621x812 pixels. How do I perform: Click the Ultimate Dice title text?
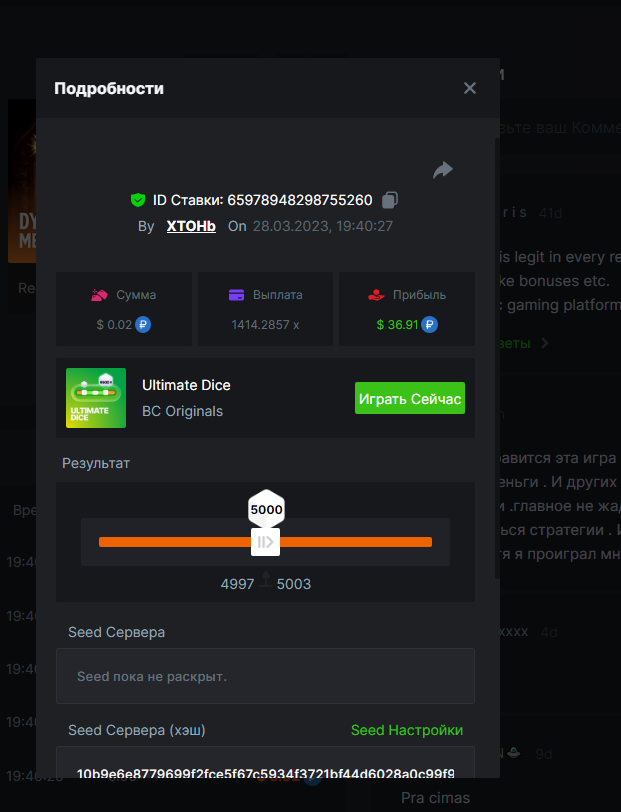[186, 385]
